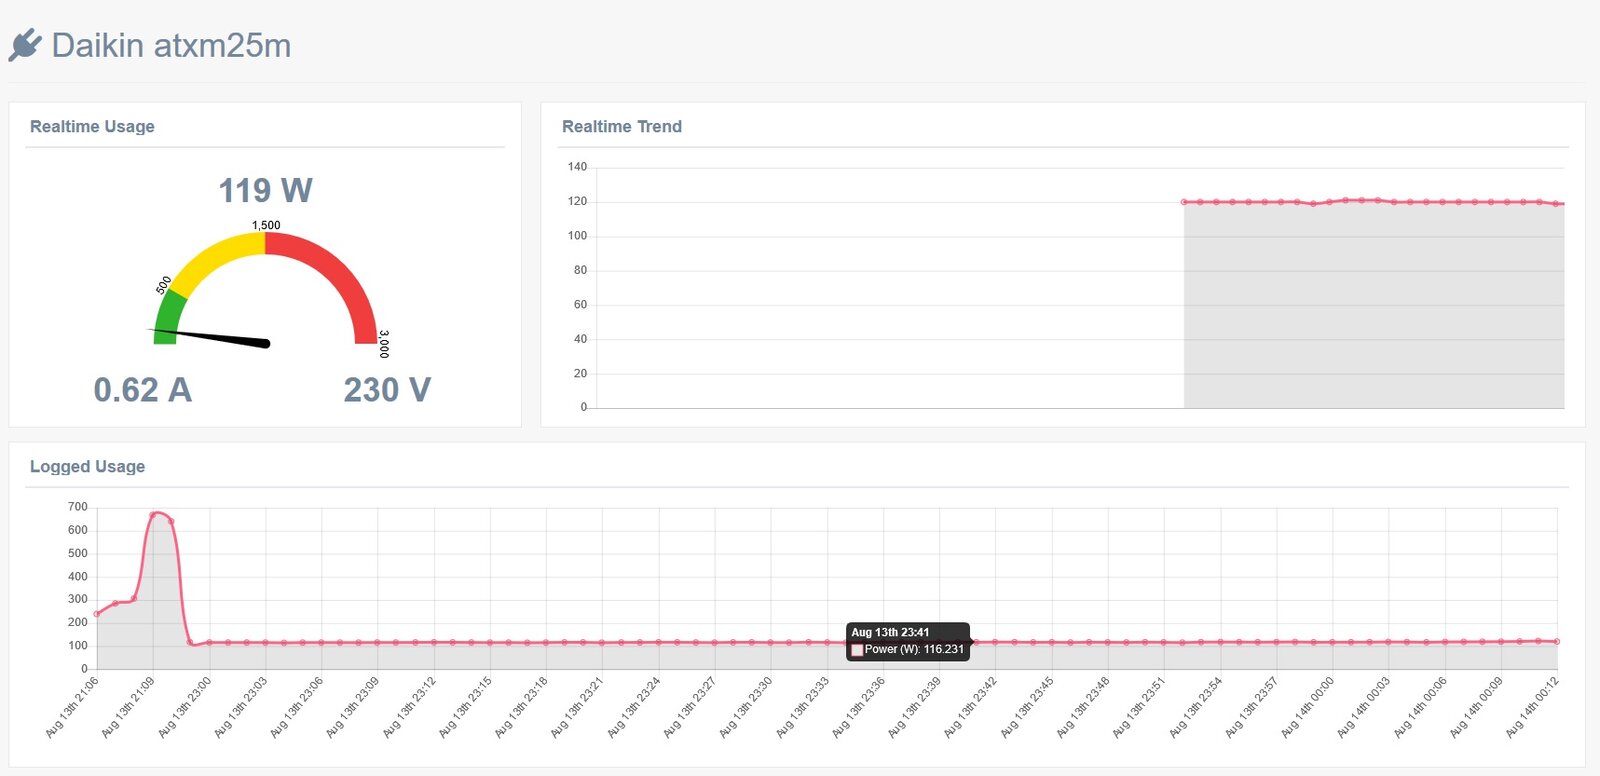Click the 20 label on Realtime Trend axis

pyautogui.click(x=580, y=373)
